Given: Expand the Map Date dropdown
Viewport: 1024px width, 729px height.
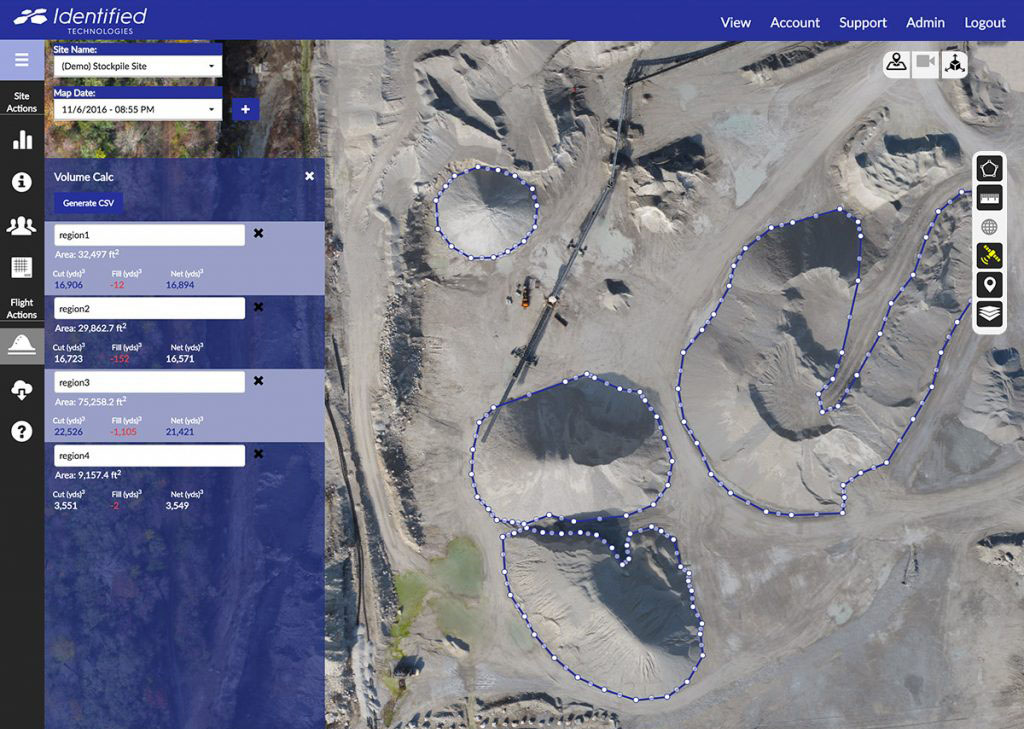Looking at the screenshot, I should click(x=138, y=109).
